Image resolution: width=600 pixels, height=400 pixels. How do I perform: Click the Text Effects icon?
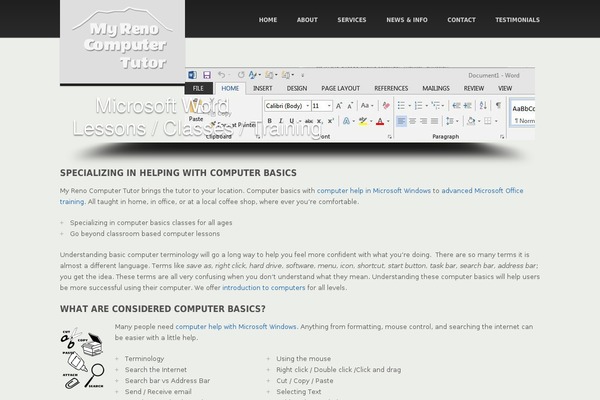coord(346,121)
